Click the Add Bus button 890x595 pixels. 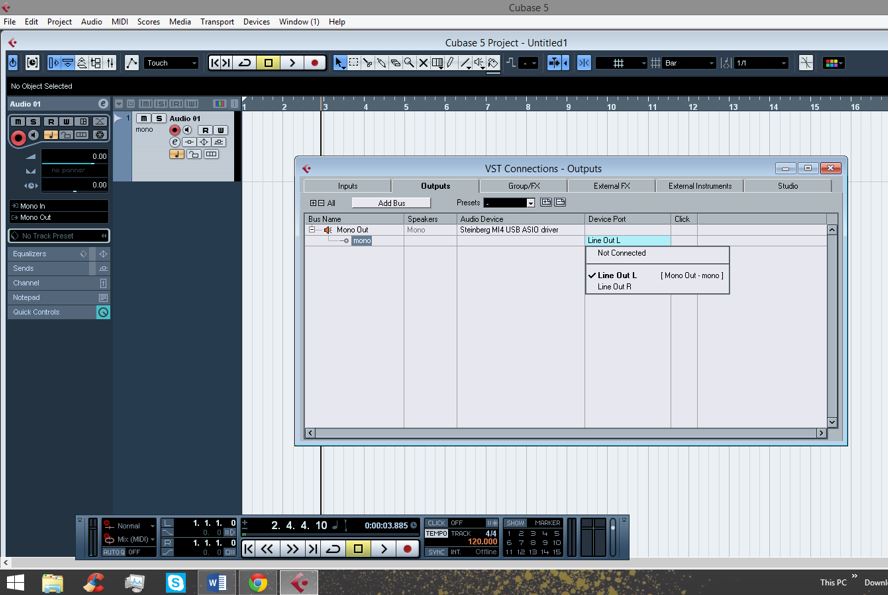(391, 203)
